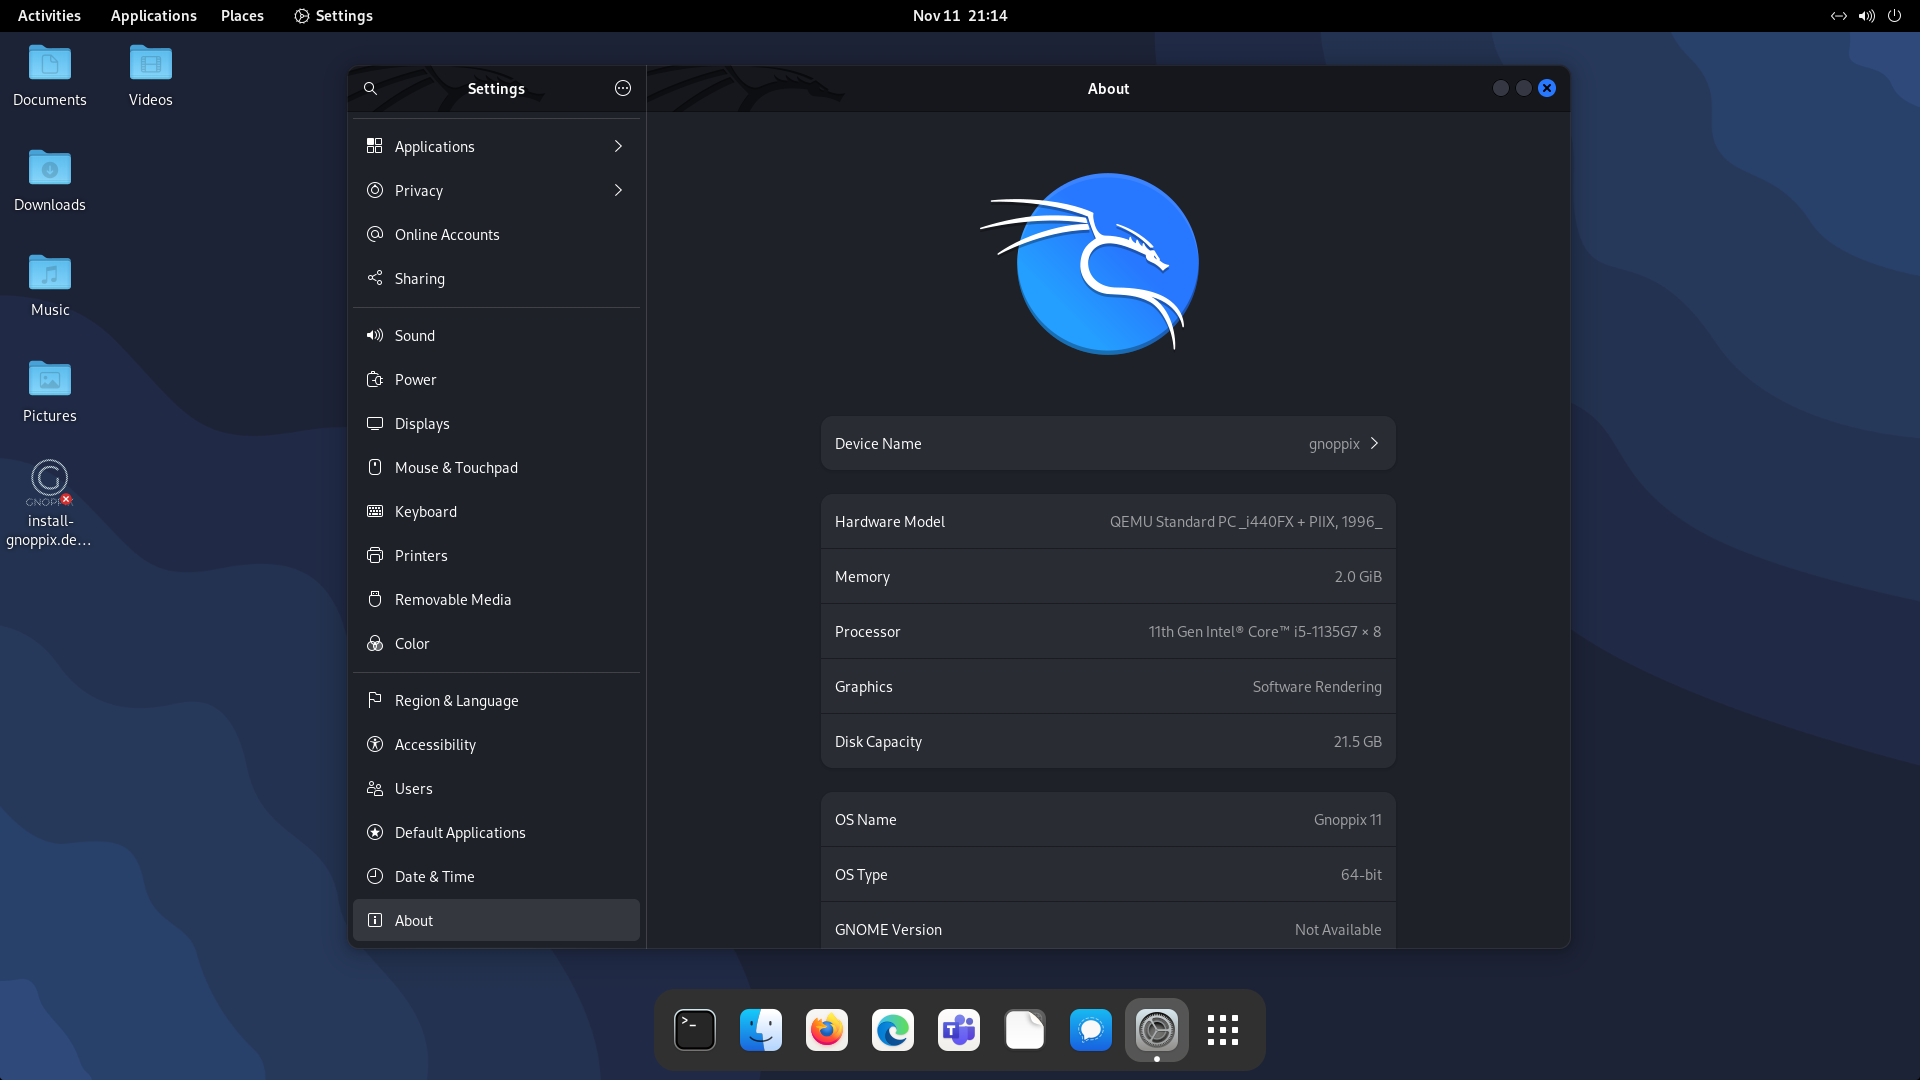The height and width of the screenshot is (1080, 1920).
Task: Click the OS Type 64-bit value
Action: click(1361, 875)
